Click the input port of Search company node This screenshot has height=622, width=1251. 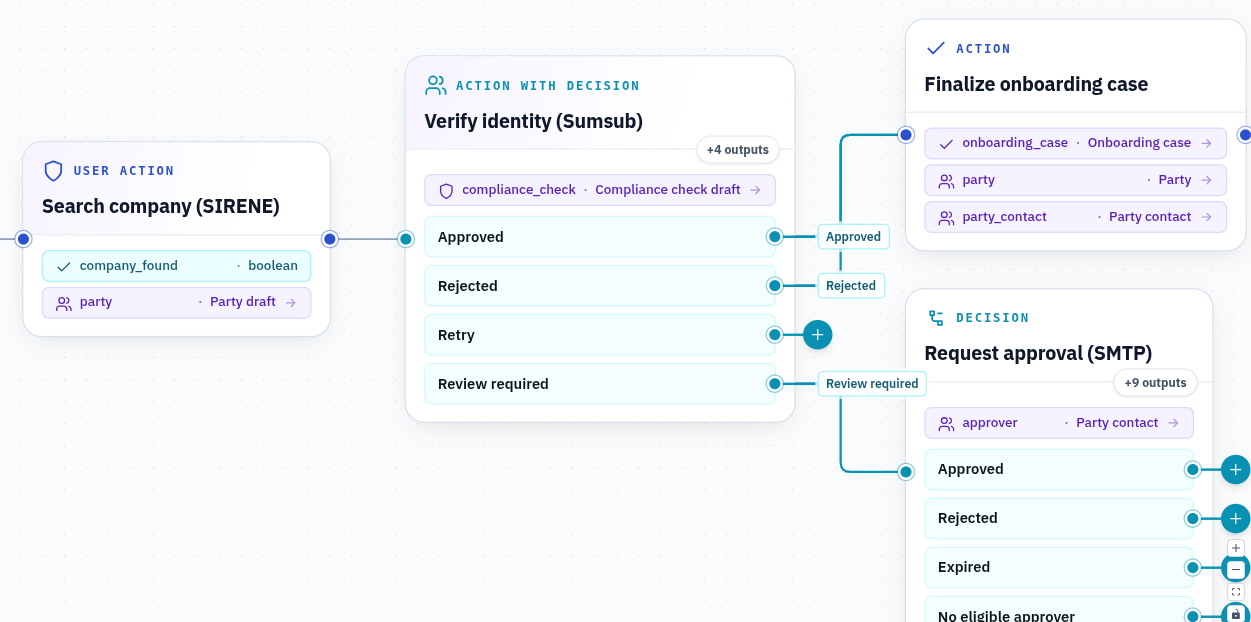click(x=23, y=239)
